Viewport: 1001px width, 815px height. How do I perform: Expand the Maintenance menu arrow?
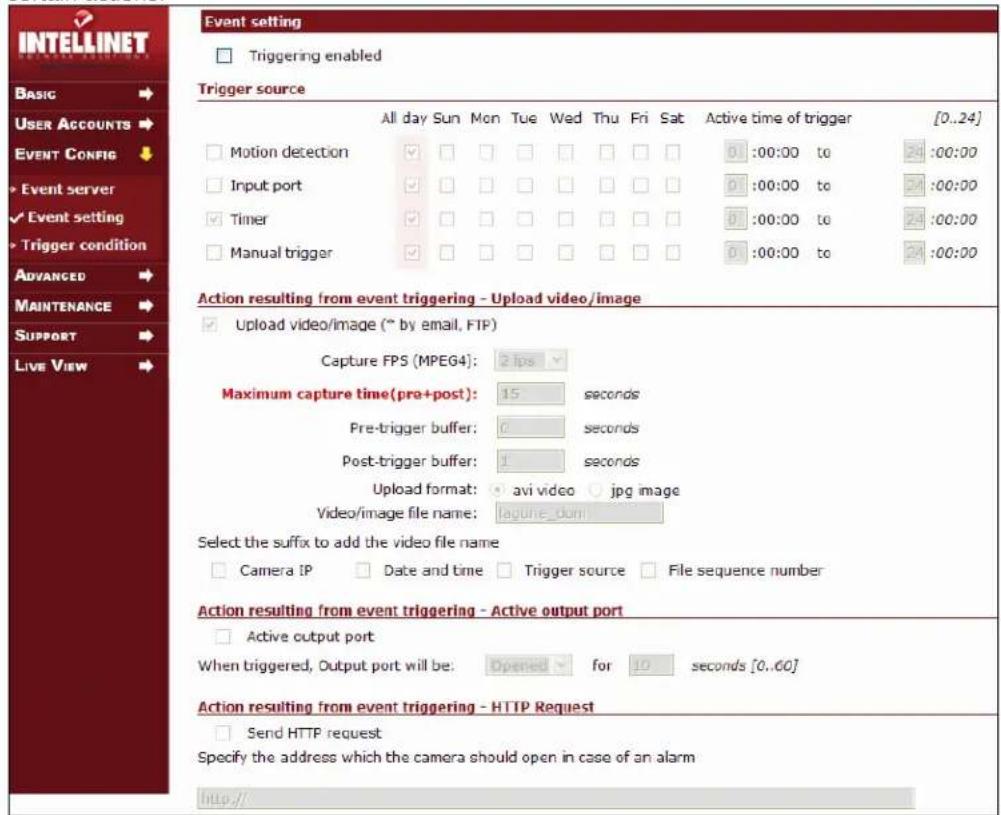point(146,306)
